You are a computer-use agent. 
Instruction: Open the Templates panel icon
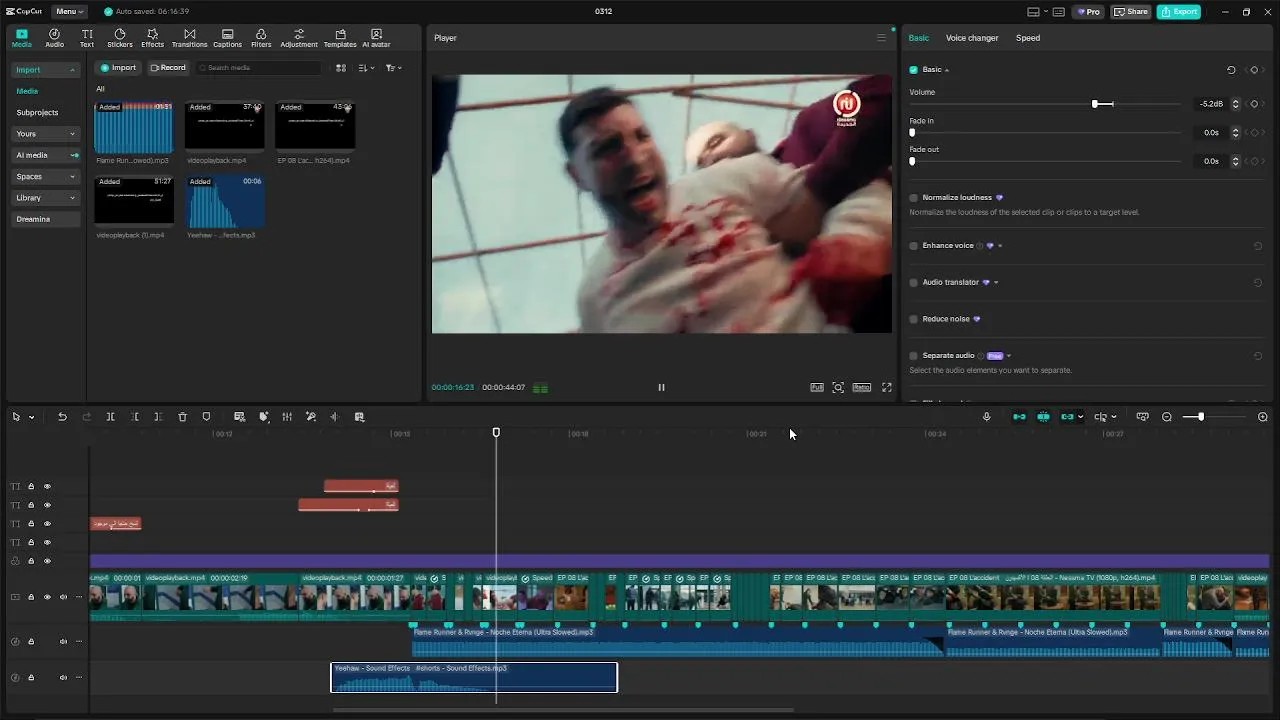(x=340, y=38)
